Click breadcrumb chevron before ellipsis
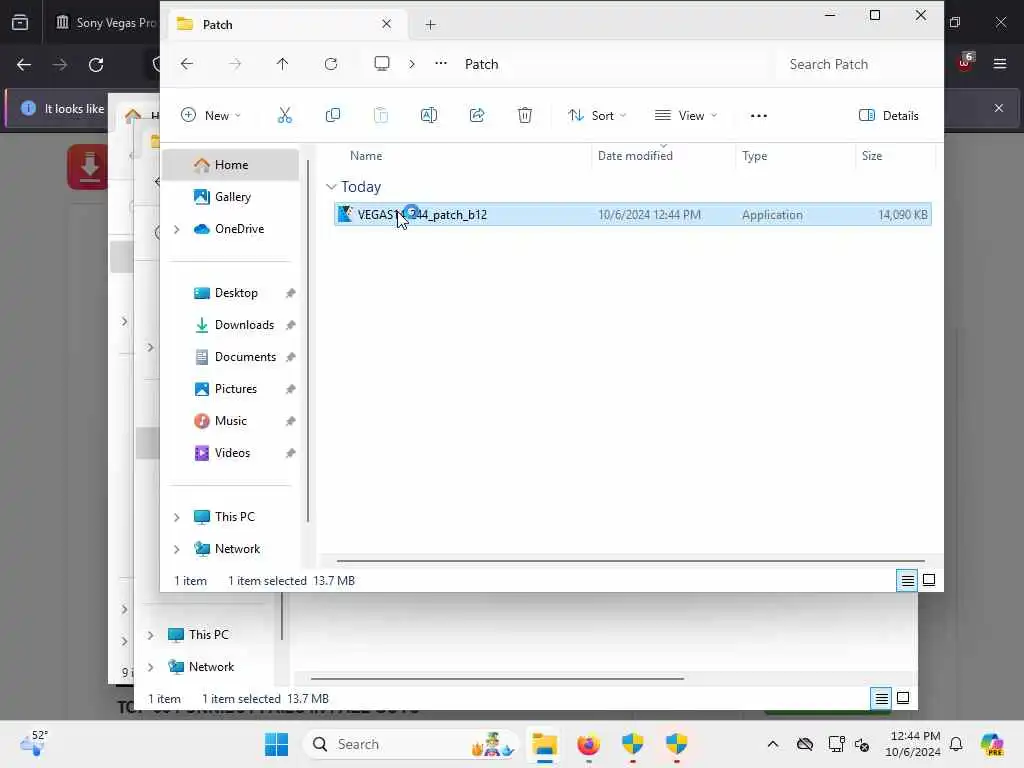The height and width of the screenshot is (768, 1024). (411, 64)
